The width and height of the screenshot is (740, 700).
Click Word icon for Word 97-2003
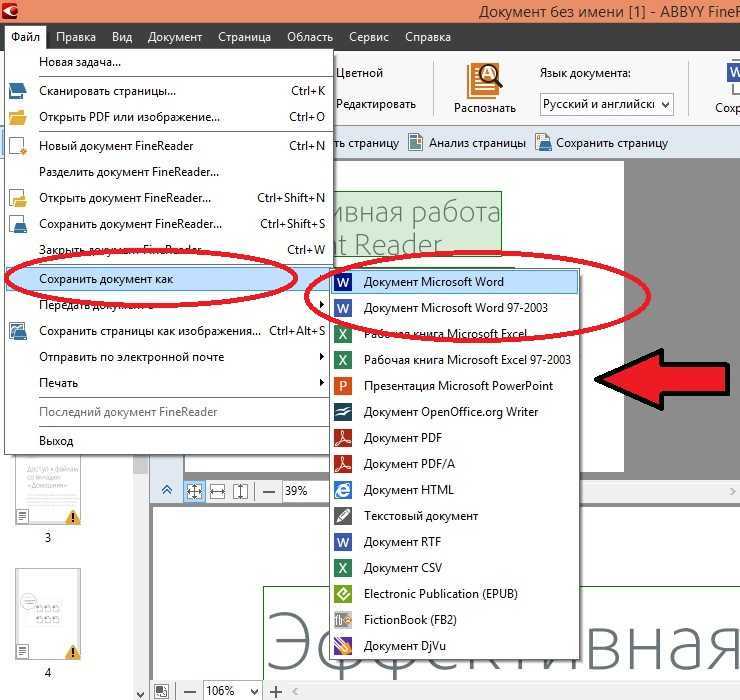tap(343, 308)
